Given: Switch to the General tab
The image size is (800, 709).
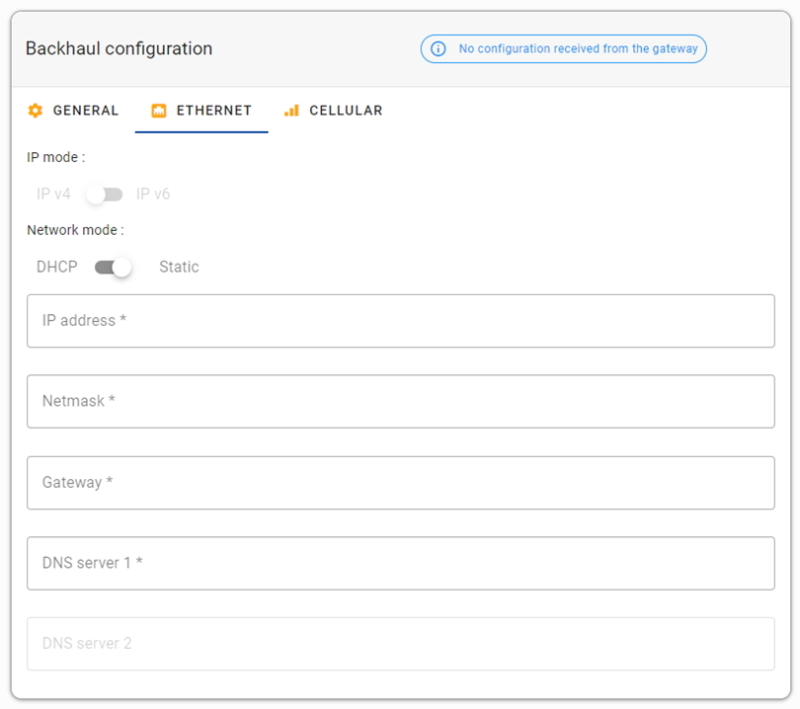Looking at the screenshot, I should point(85,111).
